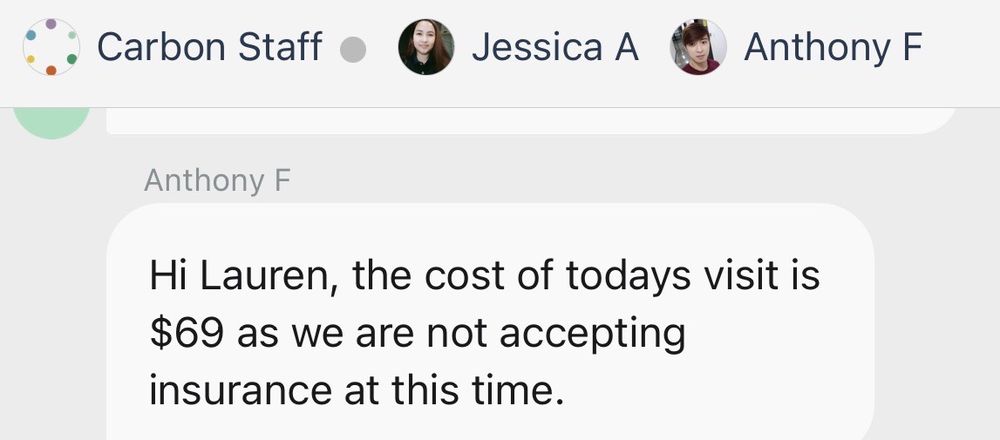Viewport: 1000px width, 440px height.
Task: Open Jessica A's profile photo
Action: point(426,47)
